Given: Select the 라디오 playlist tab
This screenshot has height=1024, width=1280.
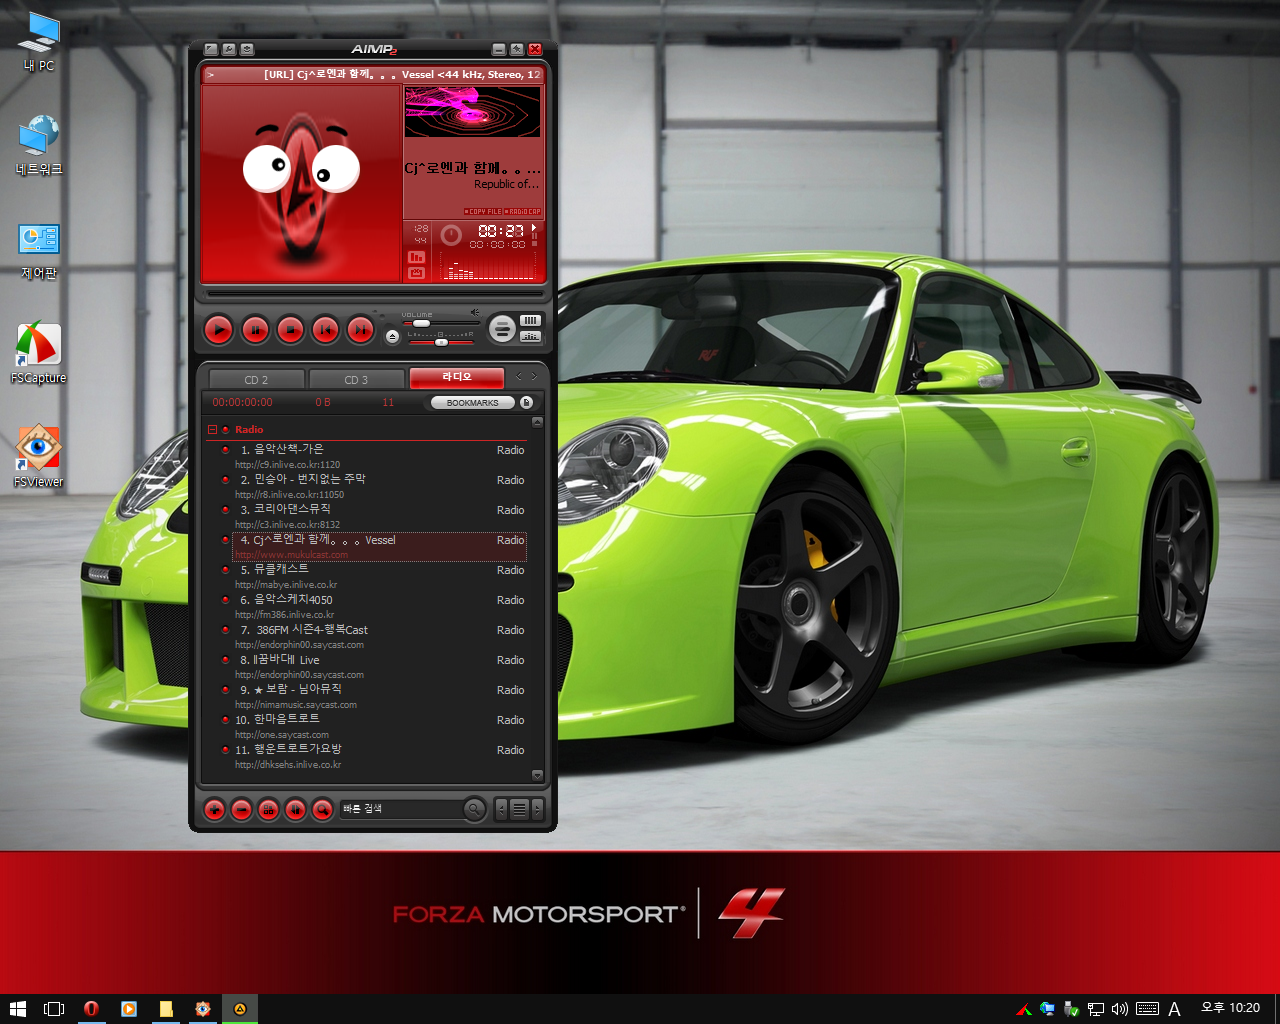Looking at the screenshot, I should click(x=456, y=377).
